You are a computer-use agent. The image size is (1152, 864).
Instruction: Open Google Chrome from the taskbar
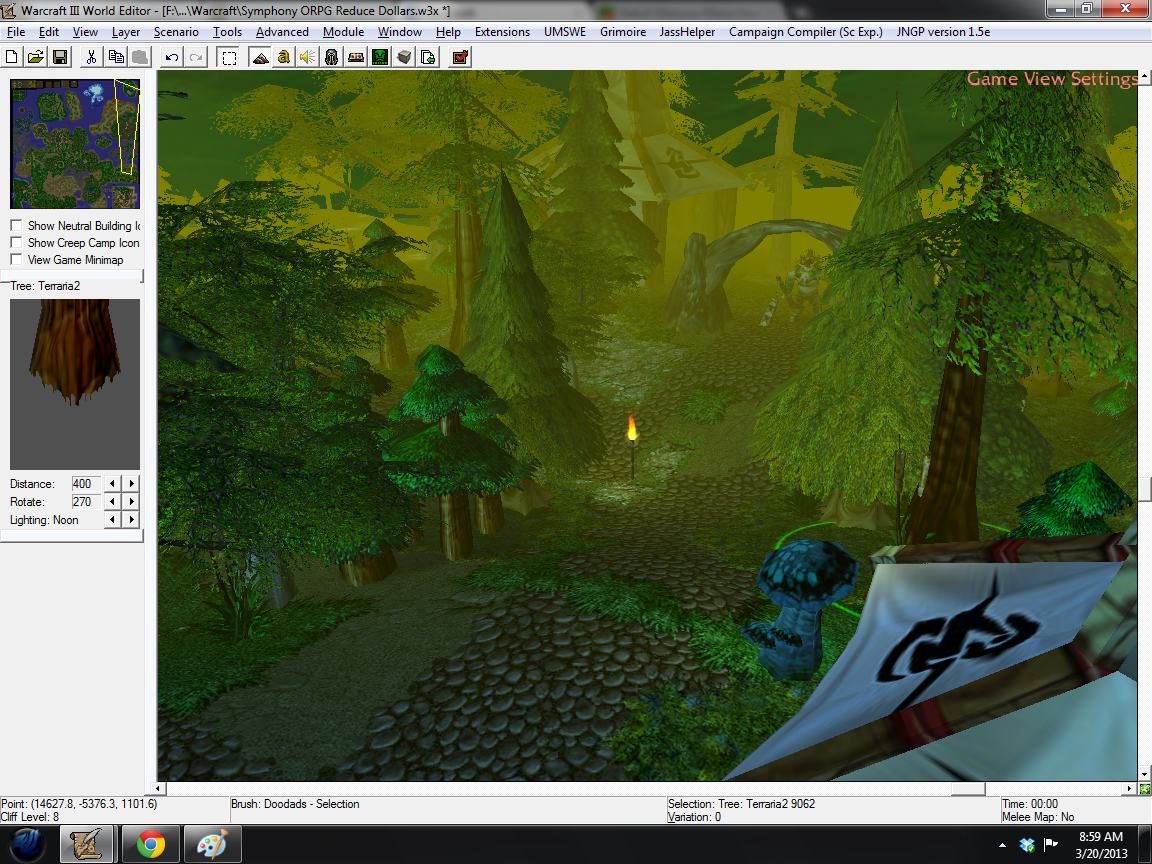point(149,844)
